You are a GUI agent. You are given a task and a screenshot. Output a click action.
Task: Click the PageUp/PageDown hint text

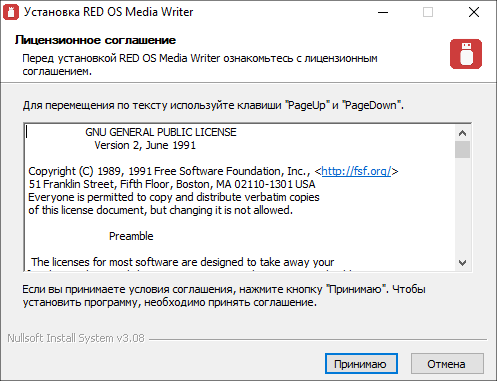(x=213, y=105)
